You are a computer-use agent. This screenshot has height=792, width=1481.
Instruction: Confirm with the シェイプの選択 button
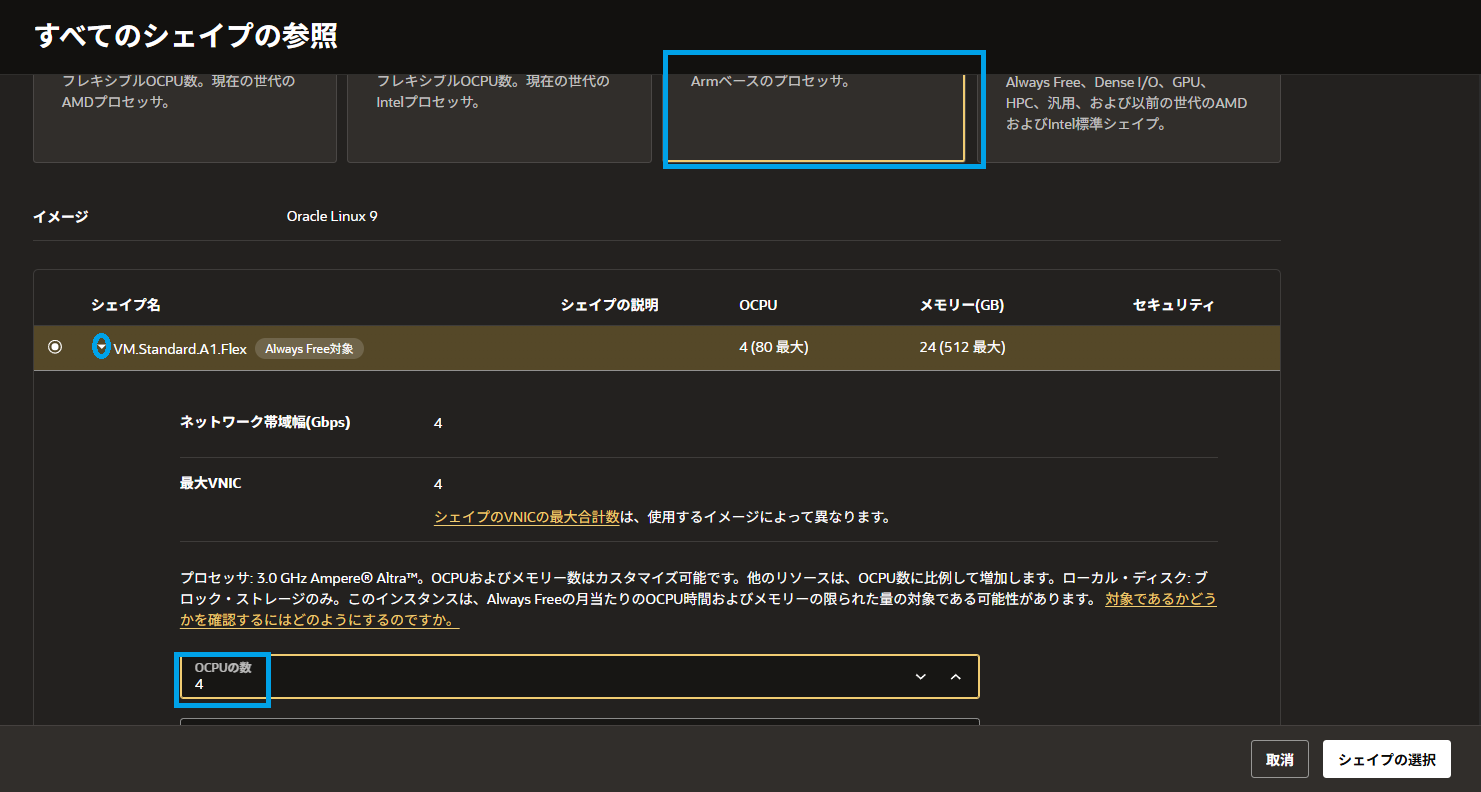tap(1386, 760)
